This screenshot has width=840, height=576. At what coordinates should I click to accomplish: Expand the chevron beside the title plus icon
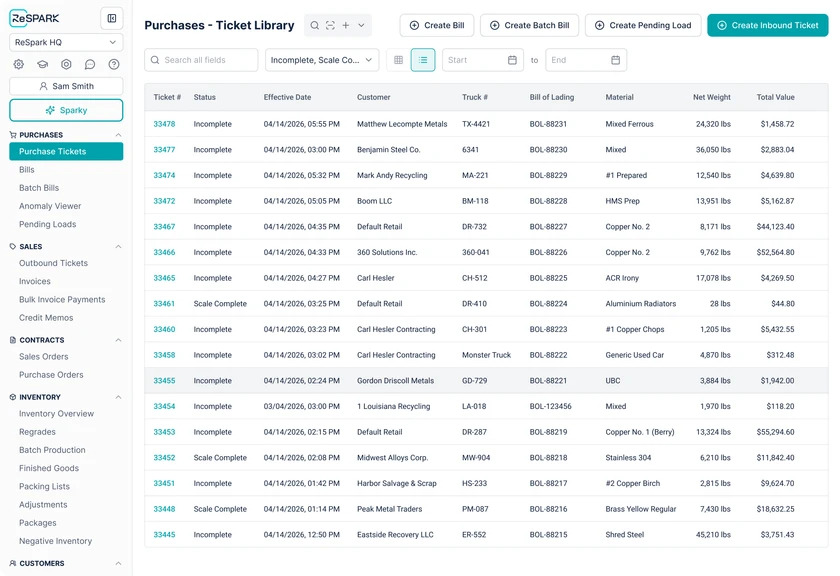362,25
